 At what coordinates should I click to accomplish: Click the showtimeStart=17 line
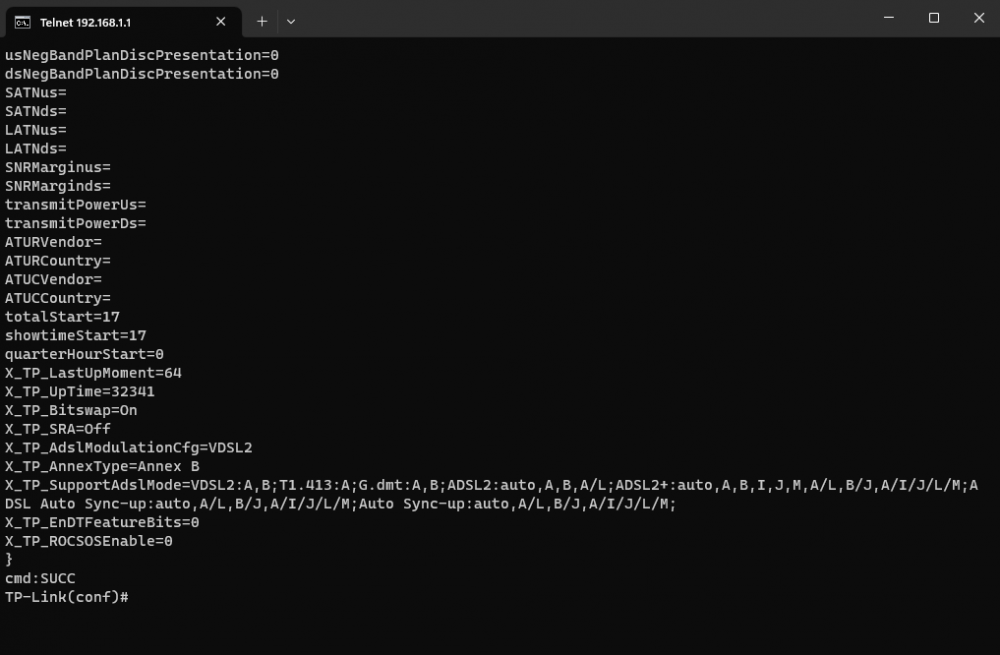[x=75, y=336]
